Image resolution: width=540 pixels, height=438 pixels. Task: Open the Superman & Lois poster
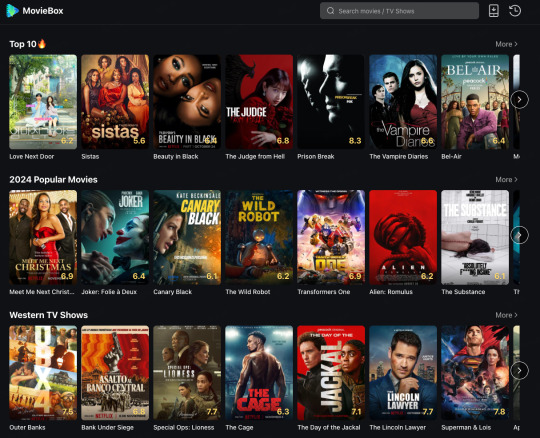pos(475,373)
